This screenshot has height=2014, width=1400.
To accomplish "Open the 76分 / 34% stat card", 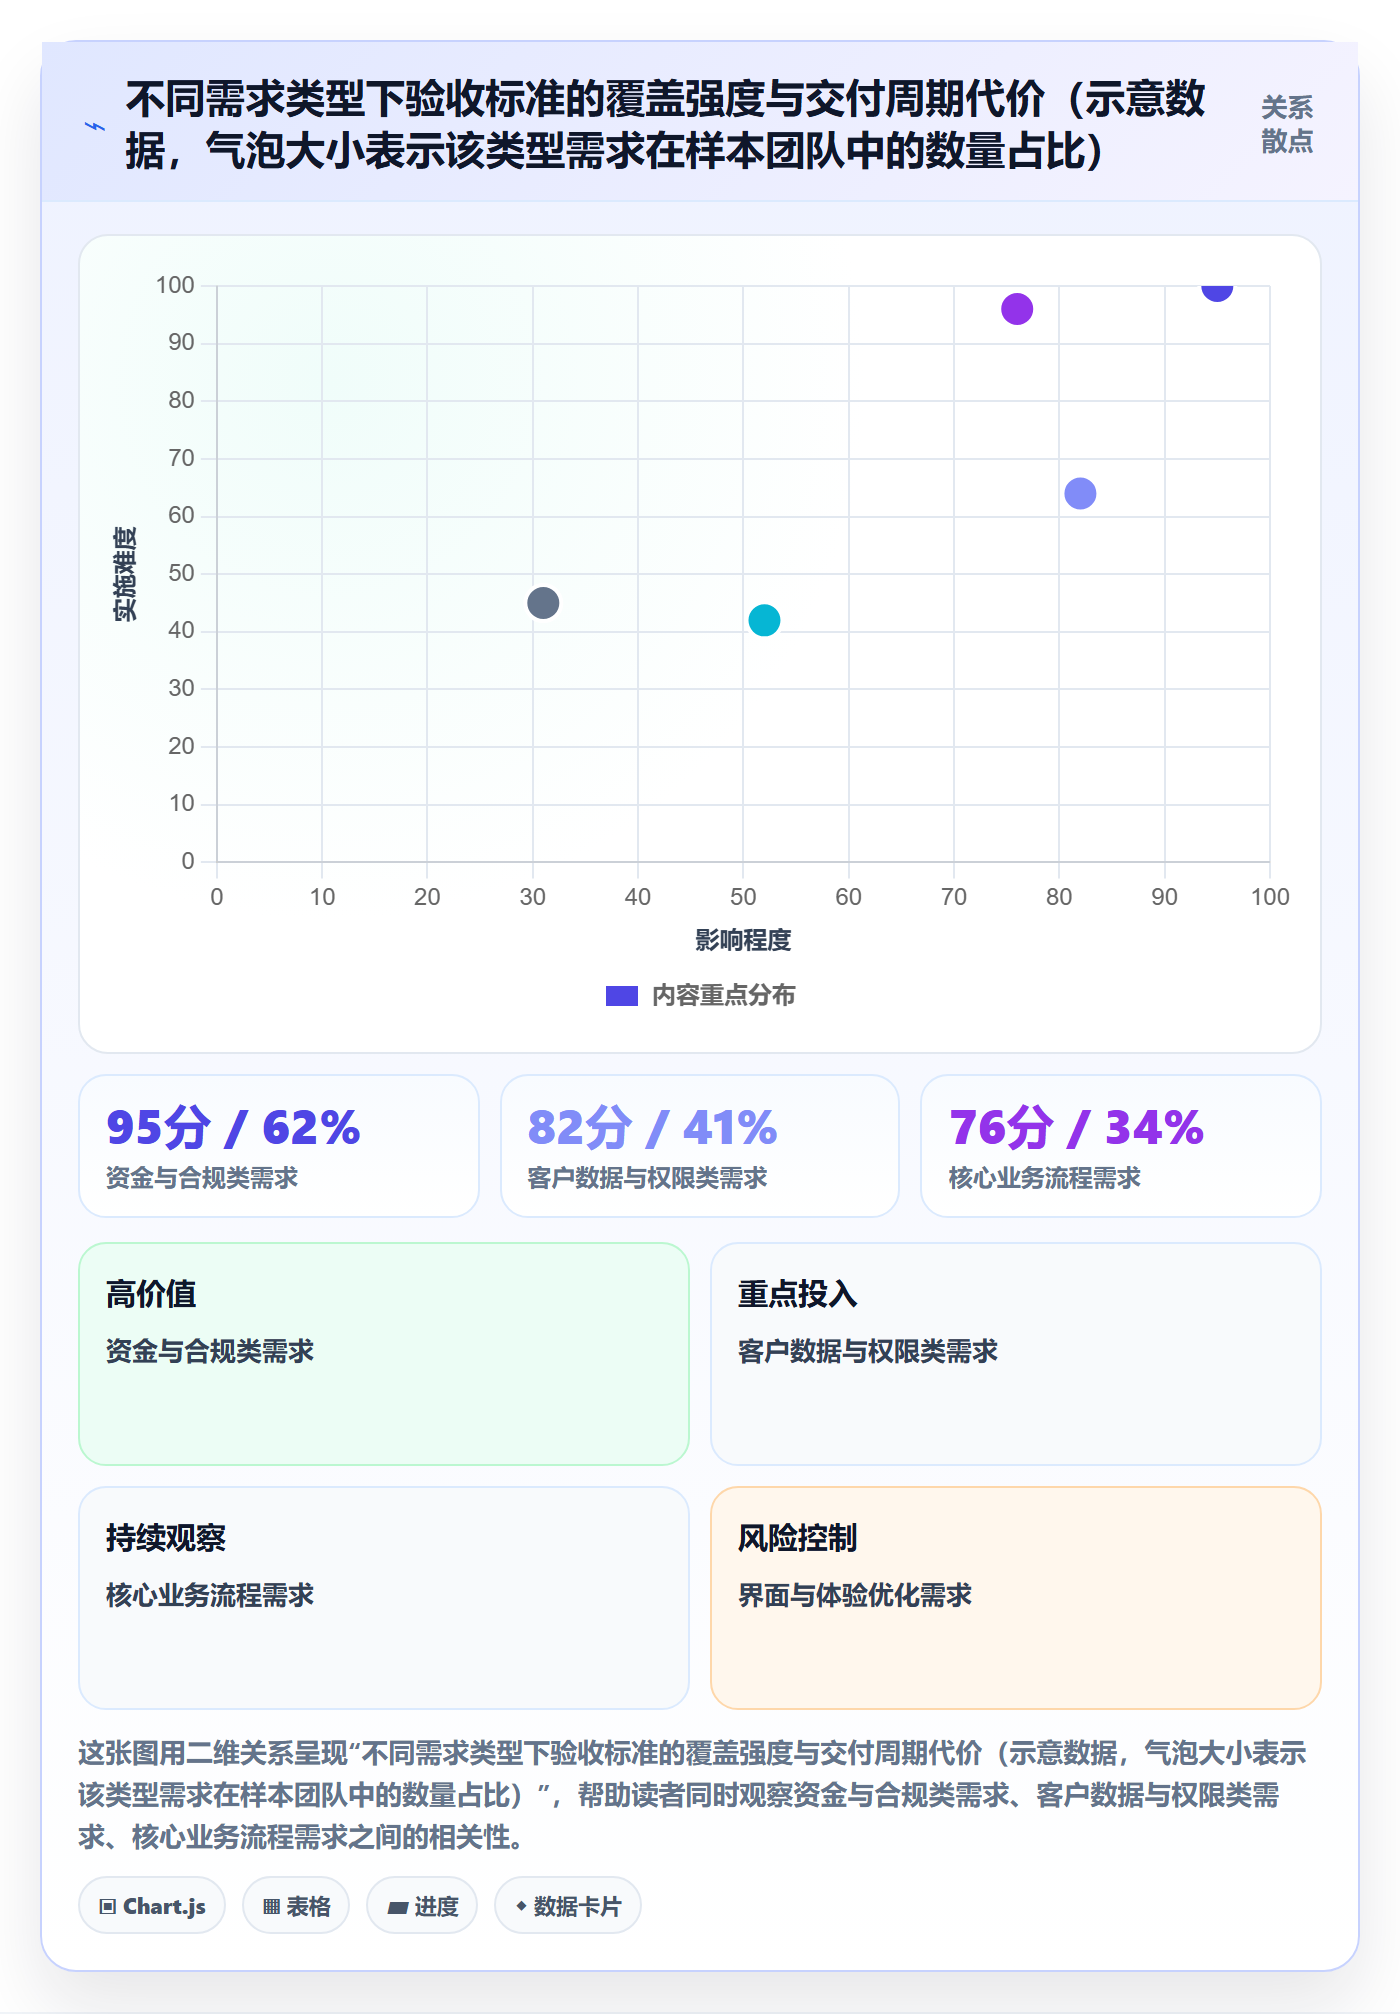I will (1121, 1146).
